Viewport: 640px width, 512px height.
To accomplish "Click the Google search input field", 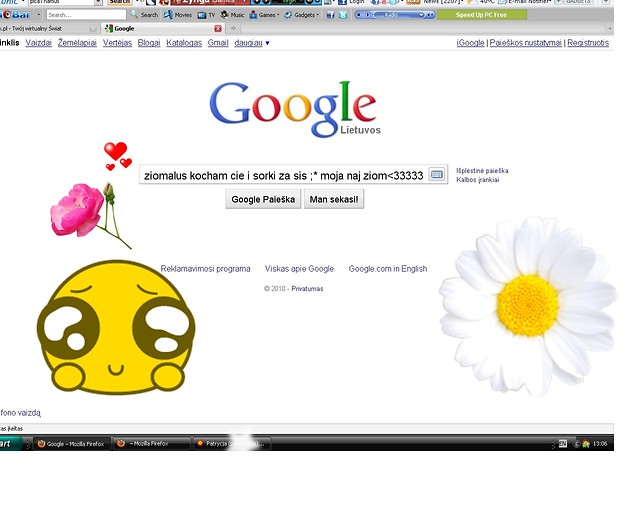I will [x=283, y=175].
